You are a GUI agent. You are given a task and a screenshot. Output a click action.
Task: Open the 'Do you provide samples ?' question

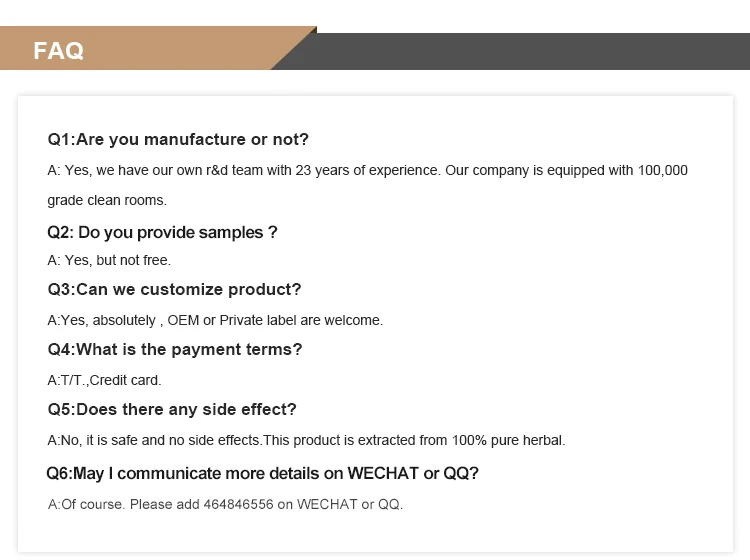[x=162, y=232]
